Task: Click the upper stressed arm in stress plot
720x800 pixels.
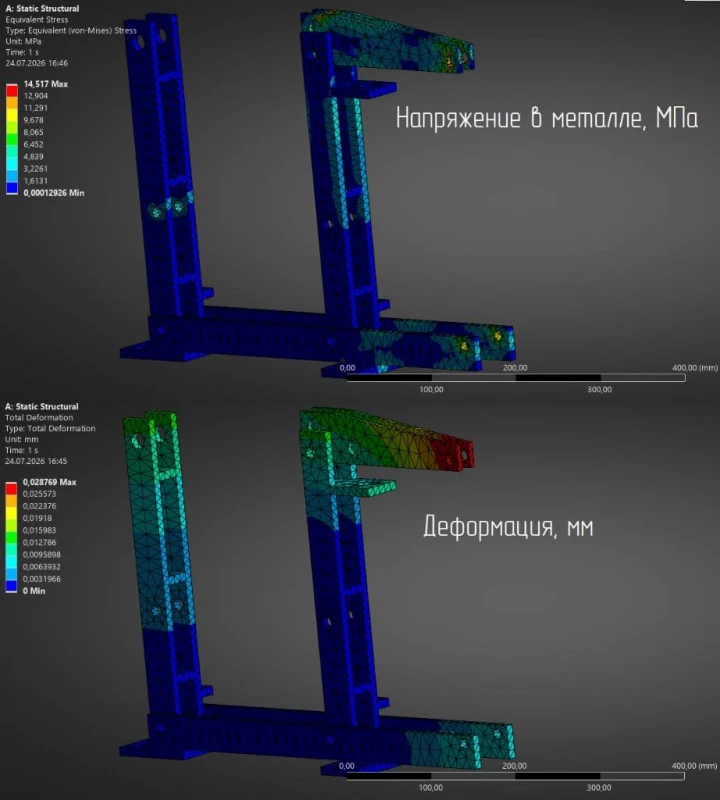Action: (389, 42)
